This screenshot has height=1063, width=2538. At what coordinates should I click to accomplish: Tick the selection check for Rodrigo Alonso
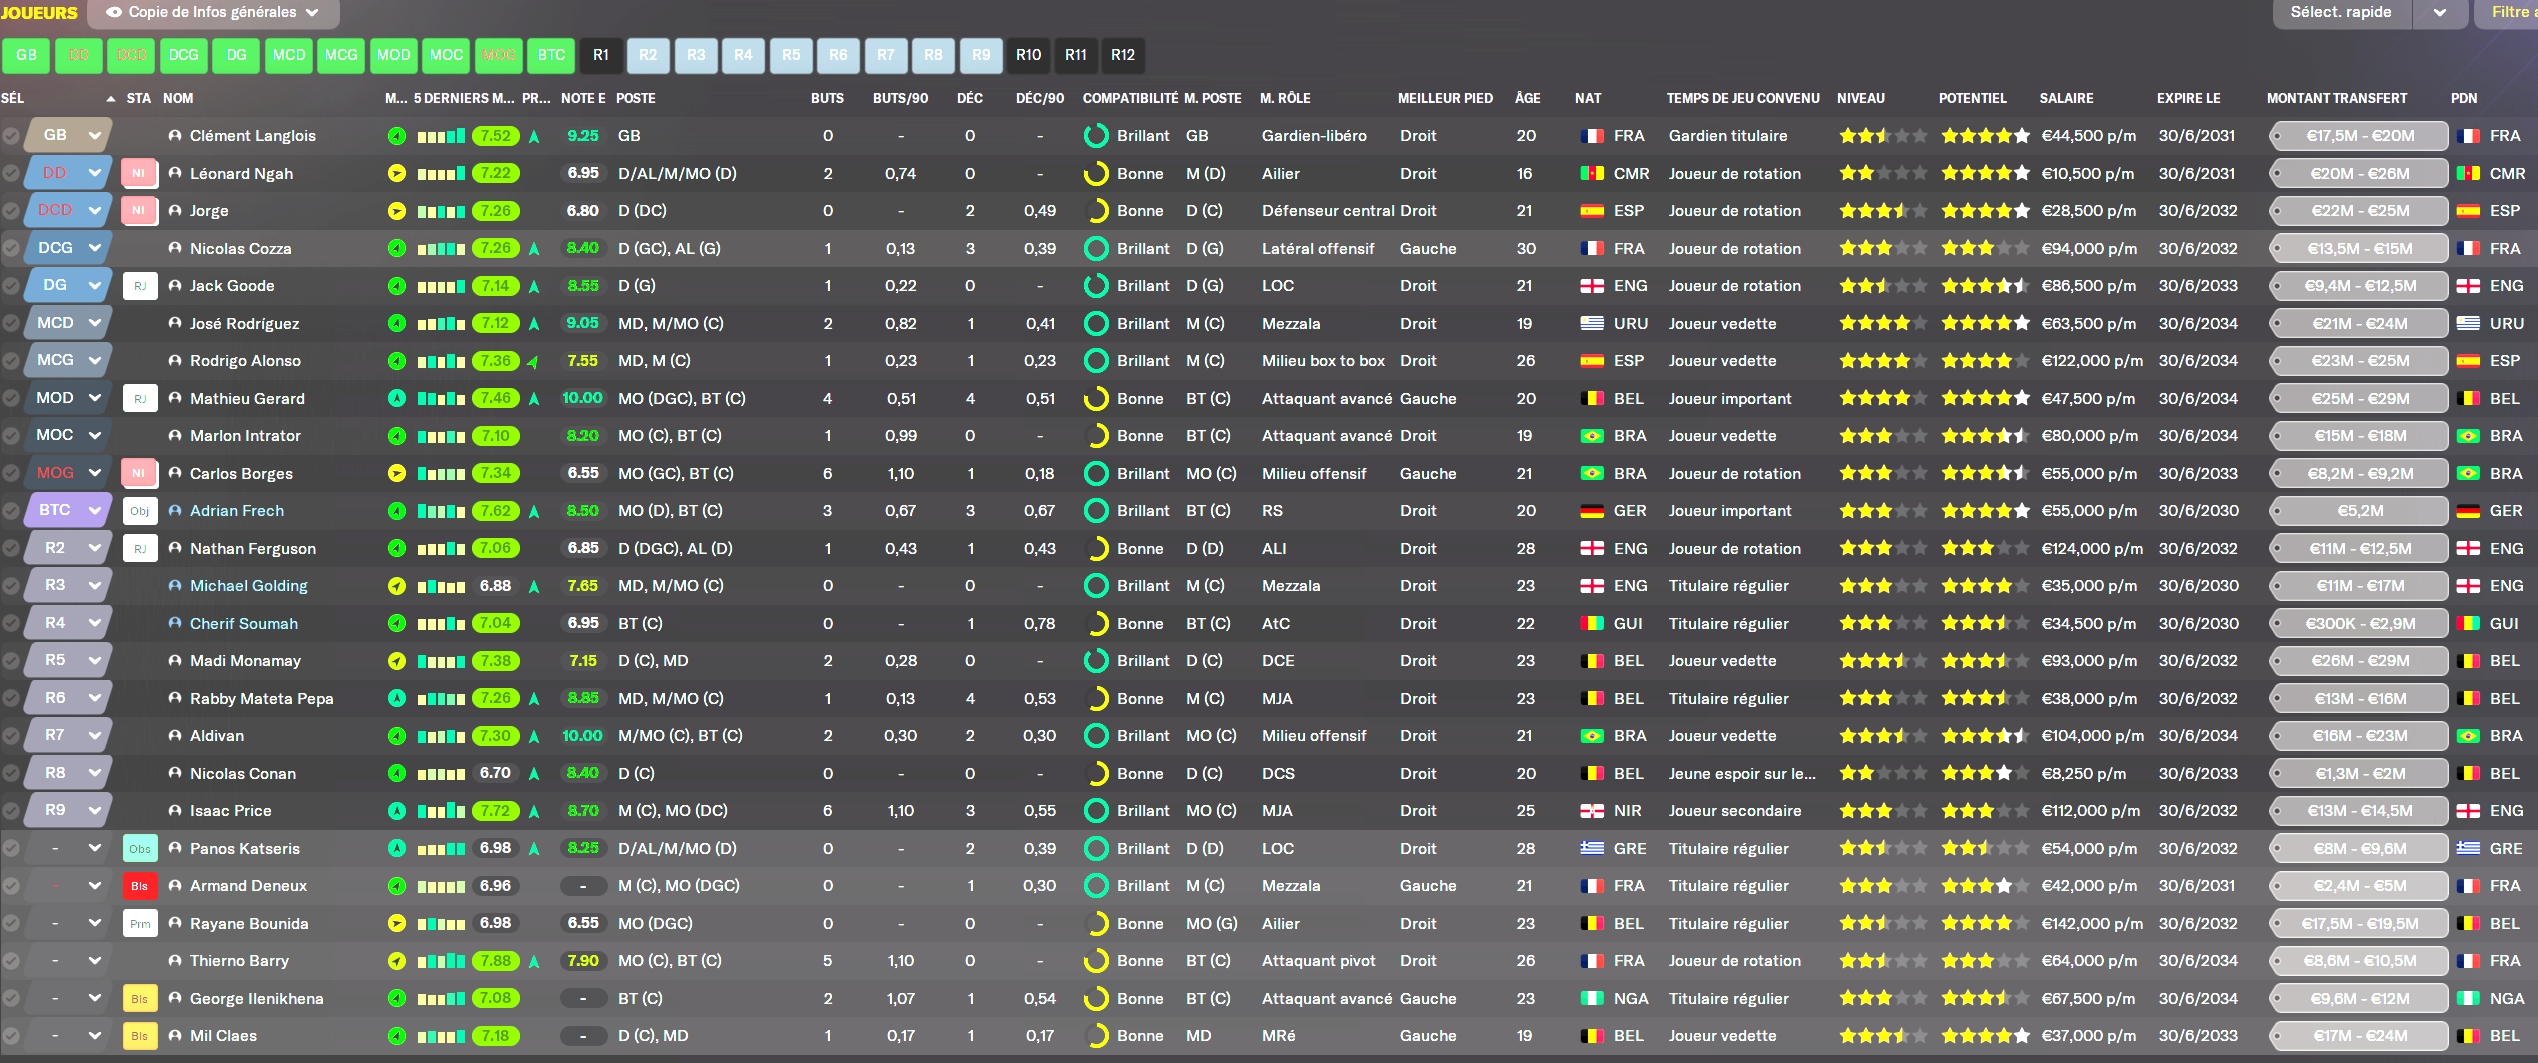click(x=11, y=361)
